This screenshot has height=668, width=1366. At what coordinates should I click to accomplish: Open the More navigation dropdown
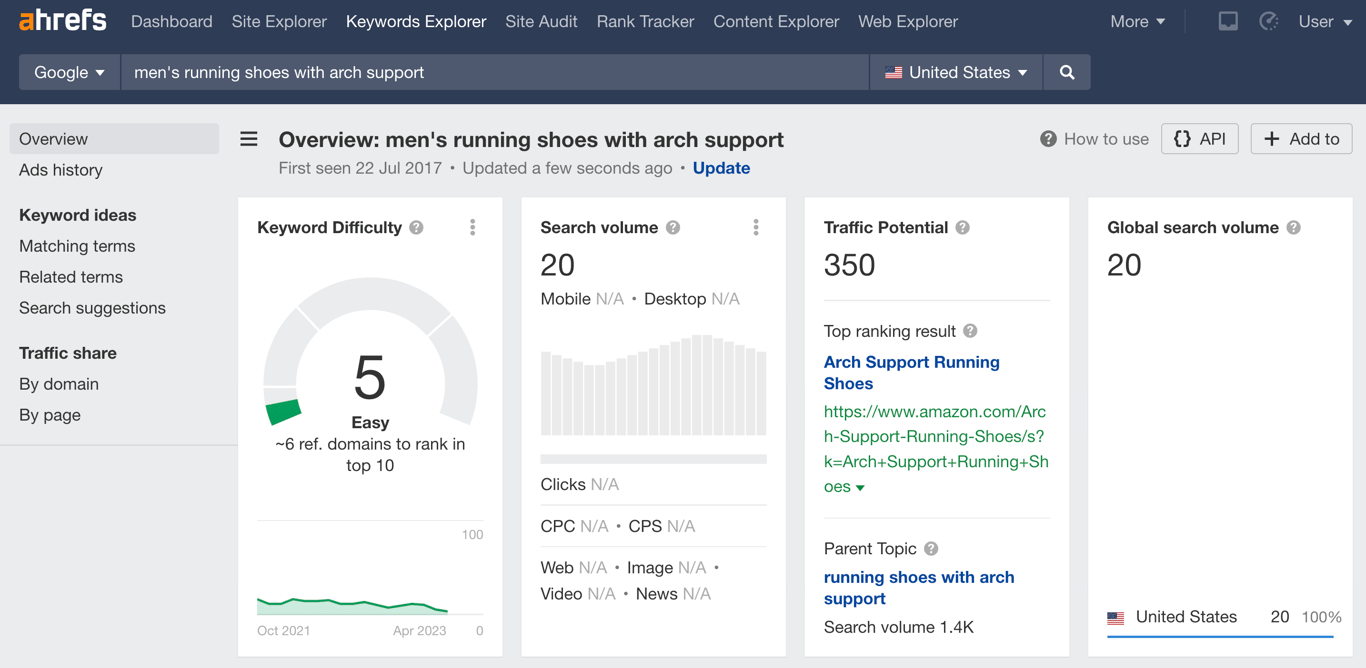coord(1137,21)
